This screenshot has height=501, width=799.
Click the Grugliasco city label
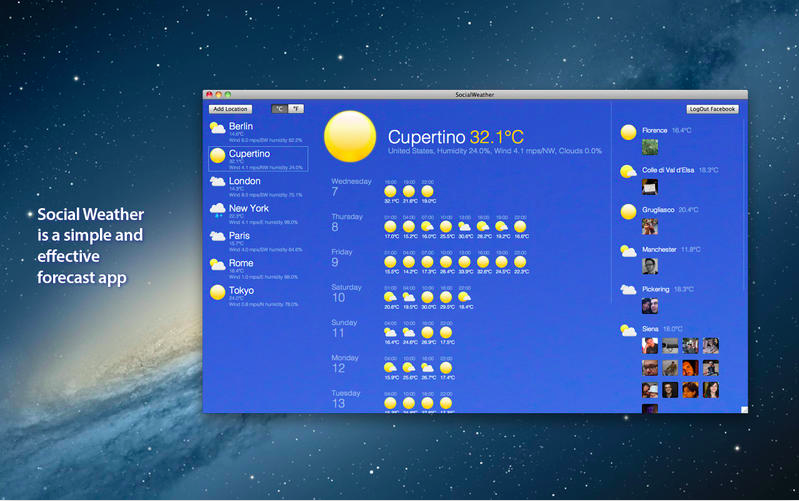[x=658, y=210]
